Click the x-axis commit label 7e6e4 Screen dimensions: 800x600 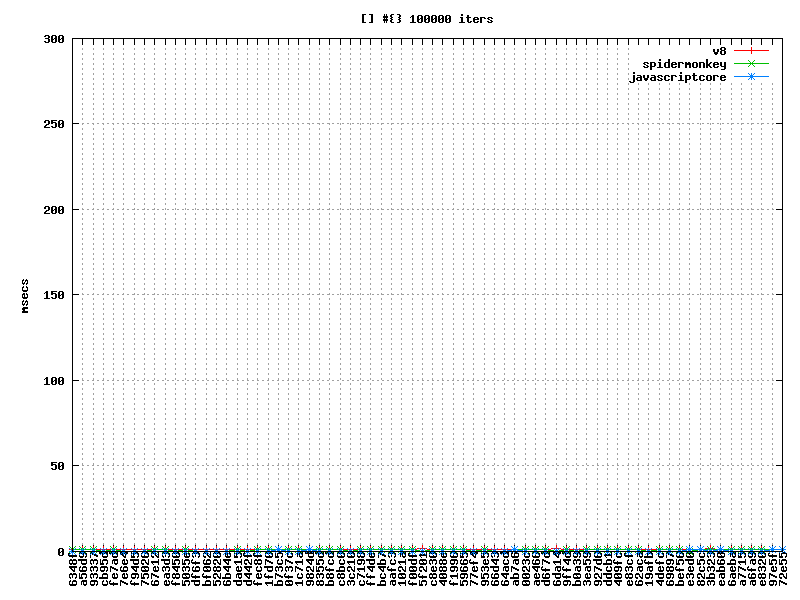[x=124, y=568]
